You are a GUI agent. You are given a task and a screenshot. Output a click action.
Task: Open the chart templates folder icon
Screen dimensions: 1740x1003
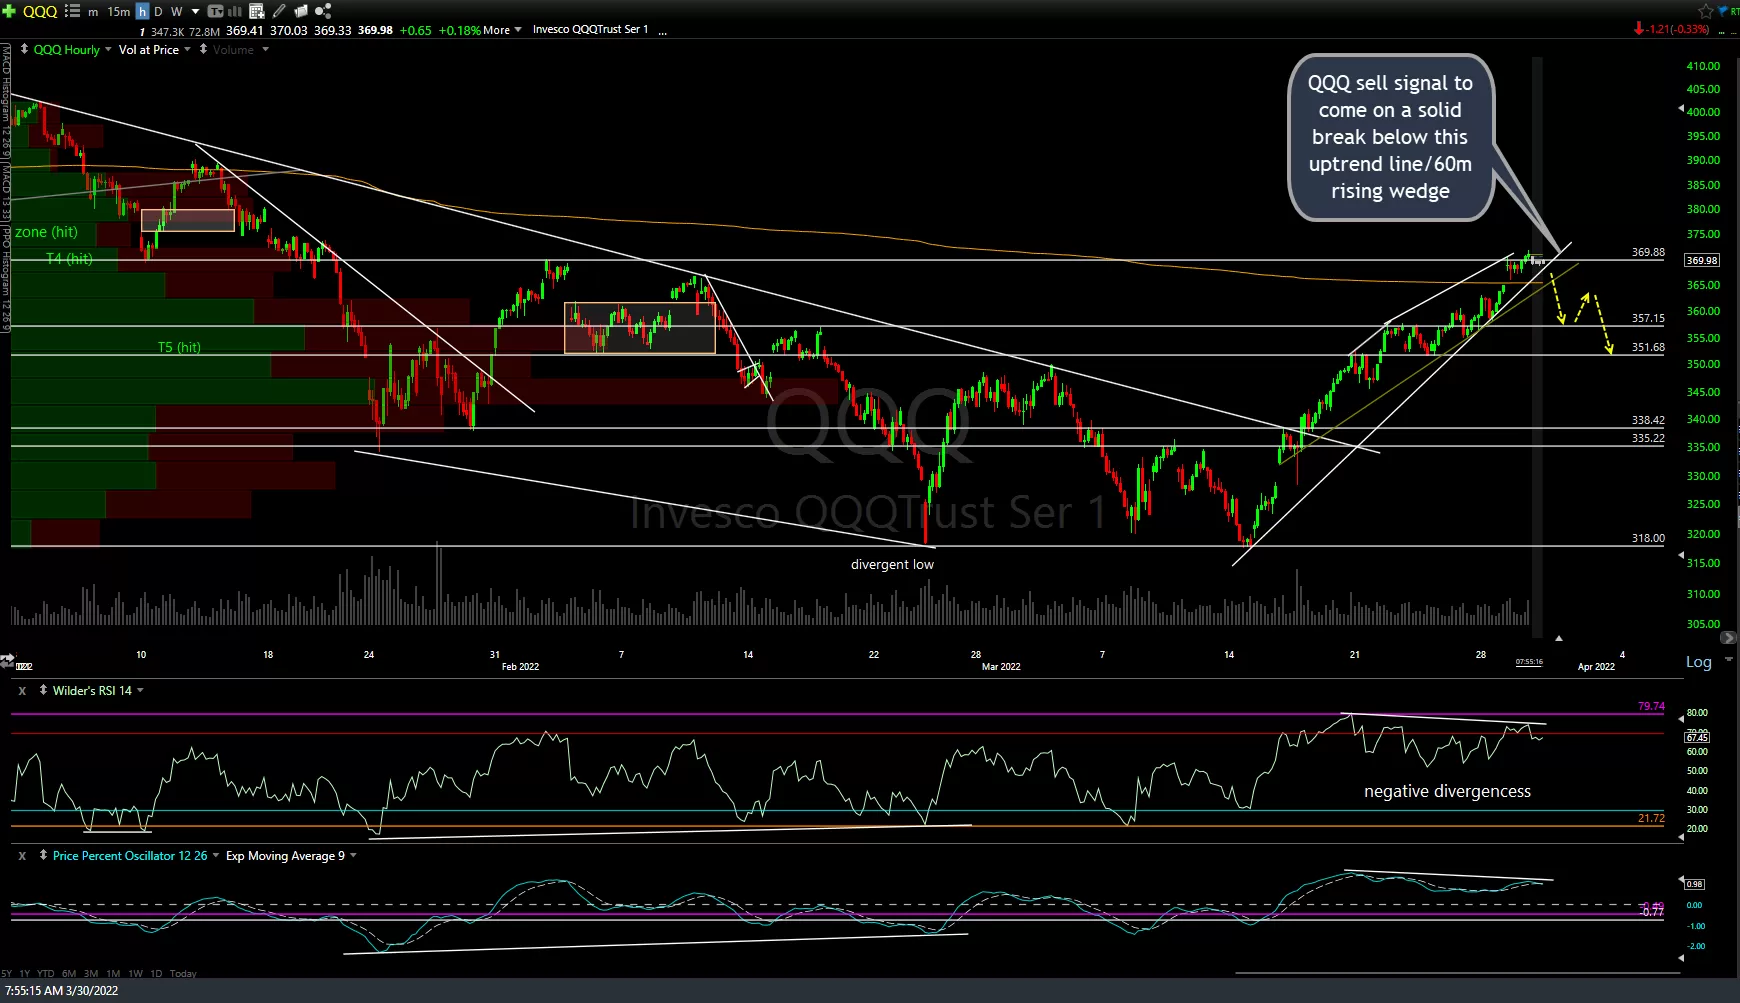301,11
